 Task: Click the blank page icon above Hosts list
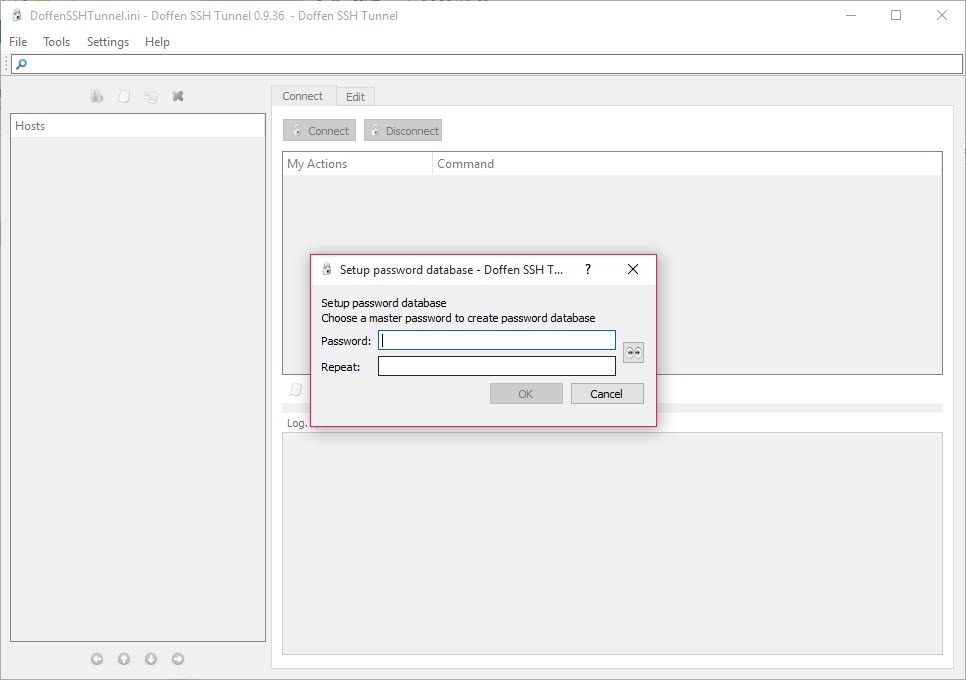[x=124, y=96]
